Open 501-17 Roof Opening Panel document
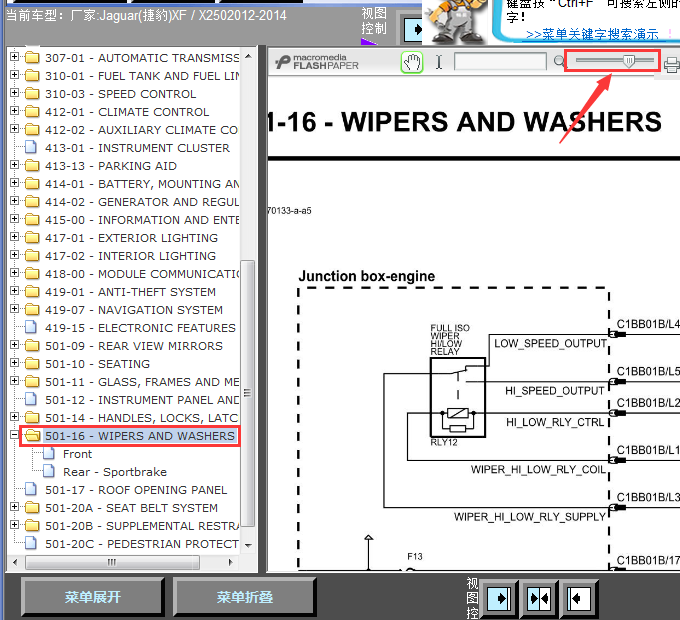Image resolution: width=680 pixels, height=620 pixels. [136, 490]
